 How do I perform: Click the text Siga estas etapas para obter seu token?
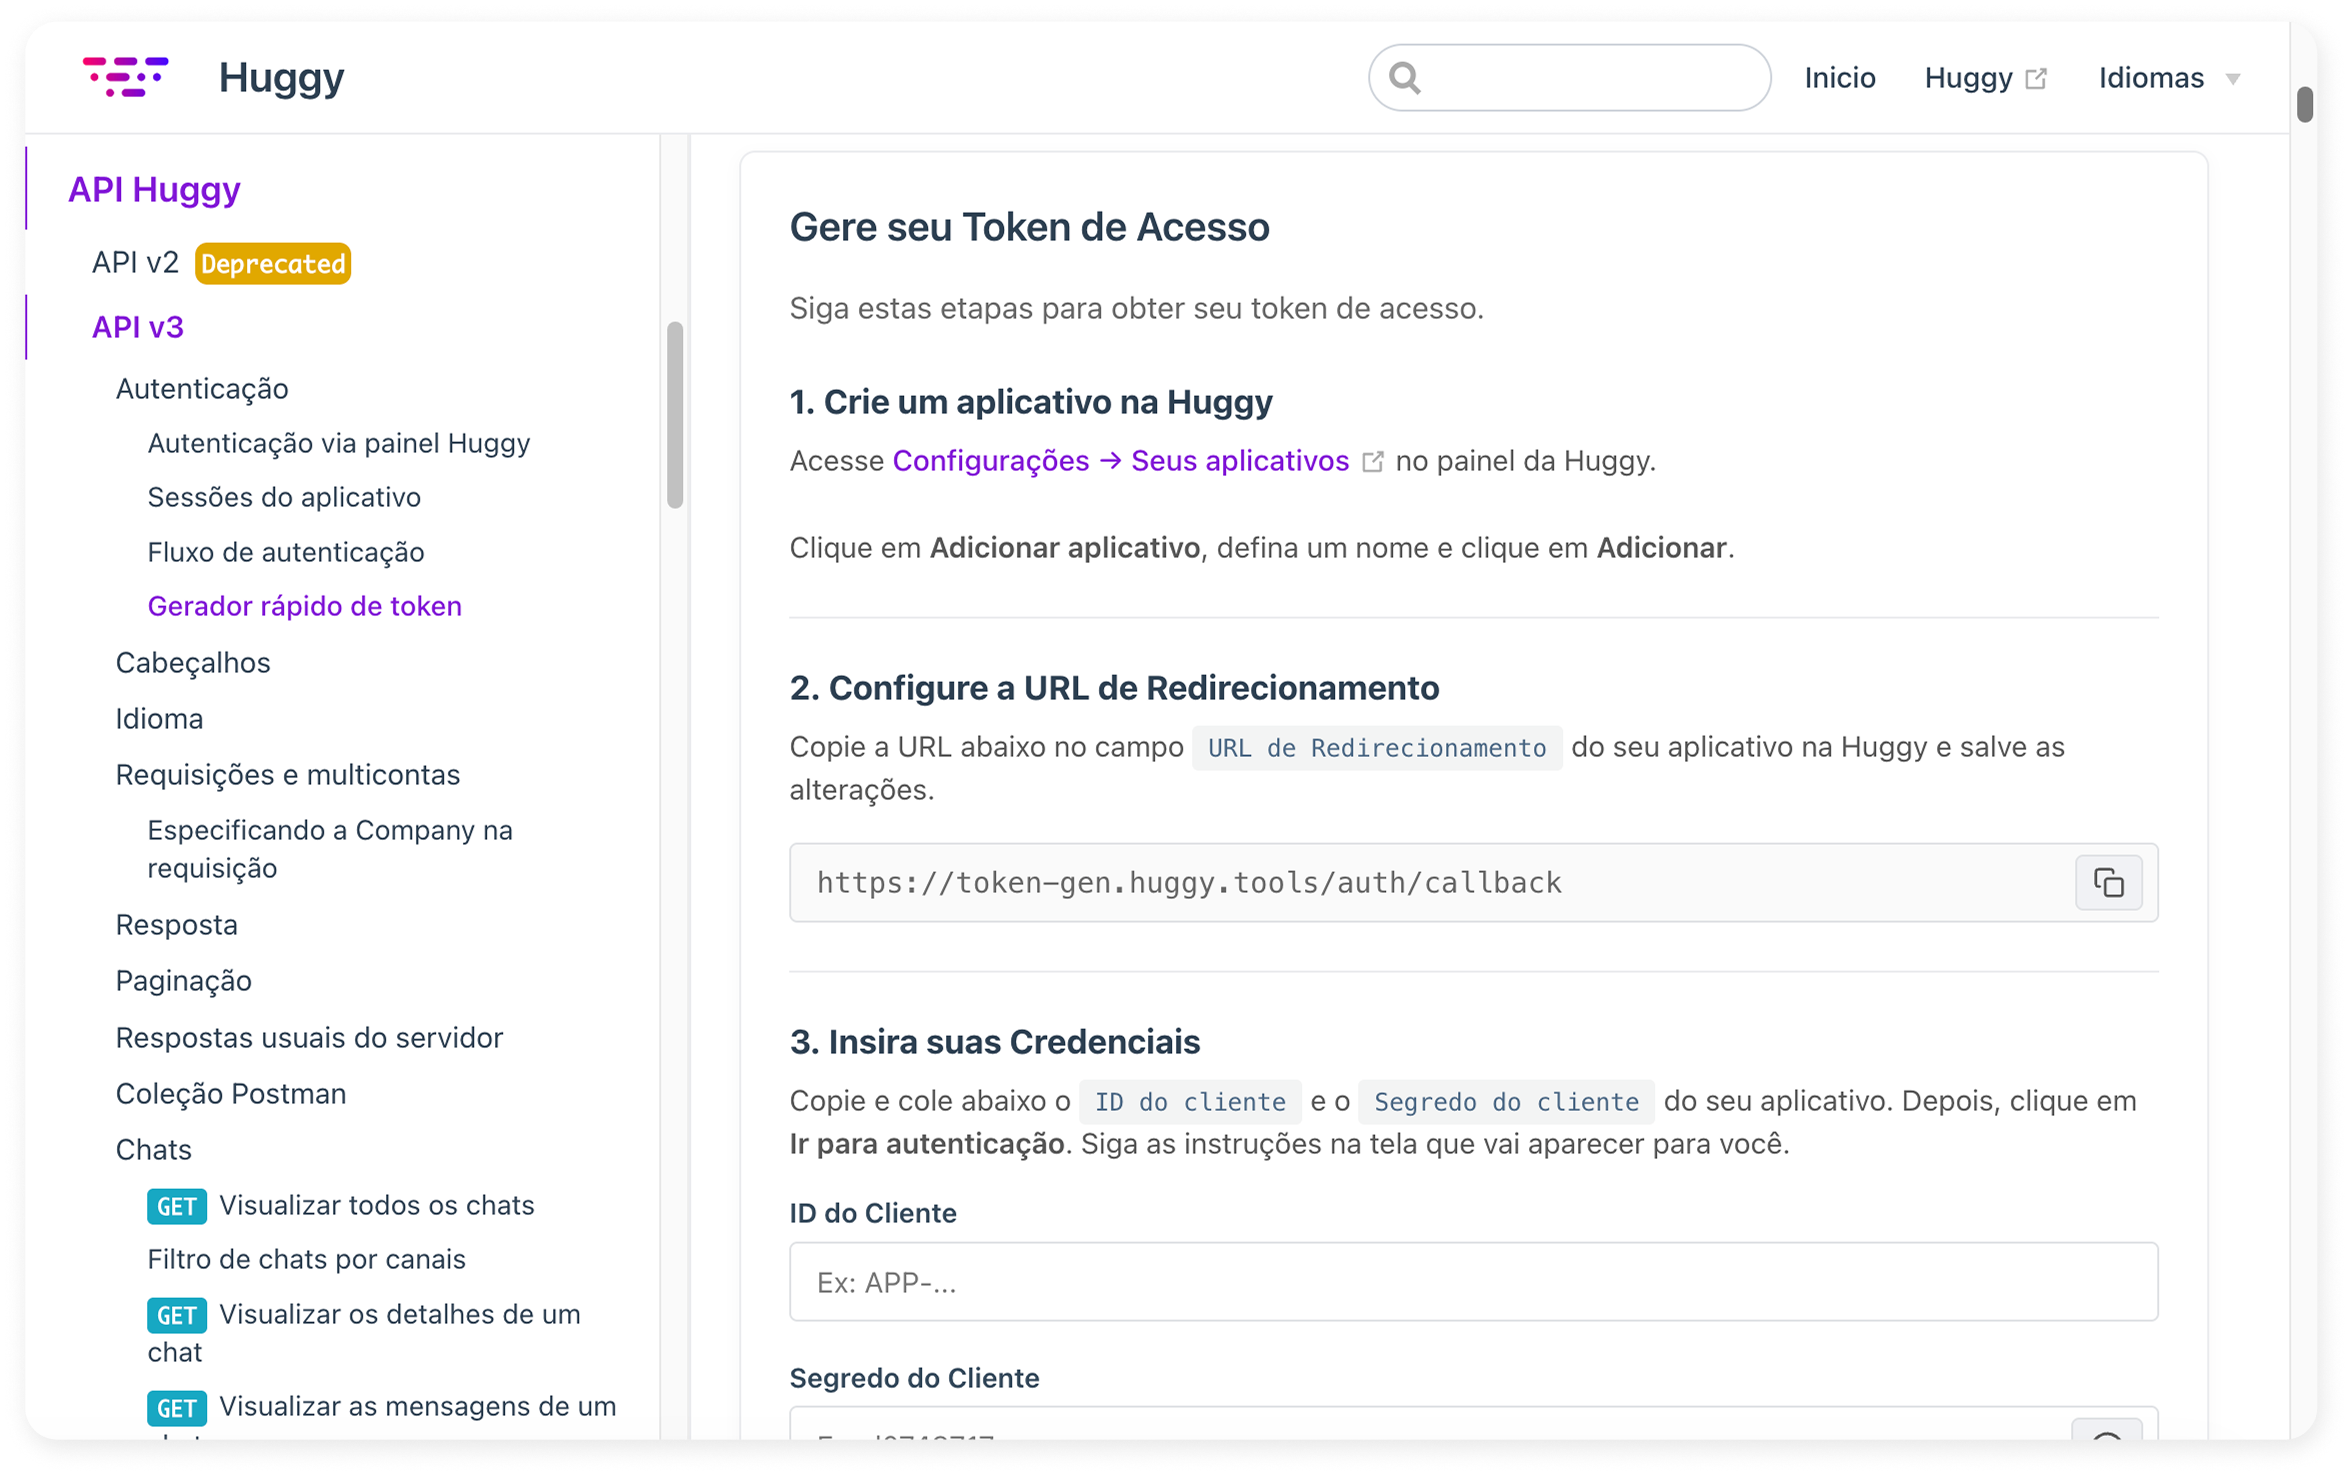1137,308
